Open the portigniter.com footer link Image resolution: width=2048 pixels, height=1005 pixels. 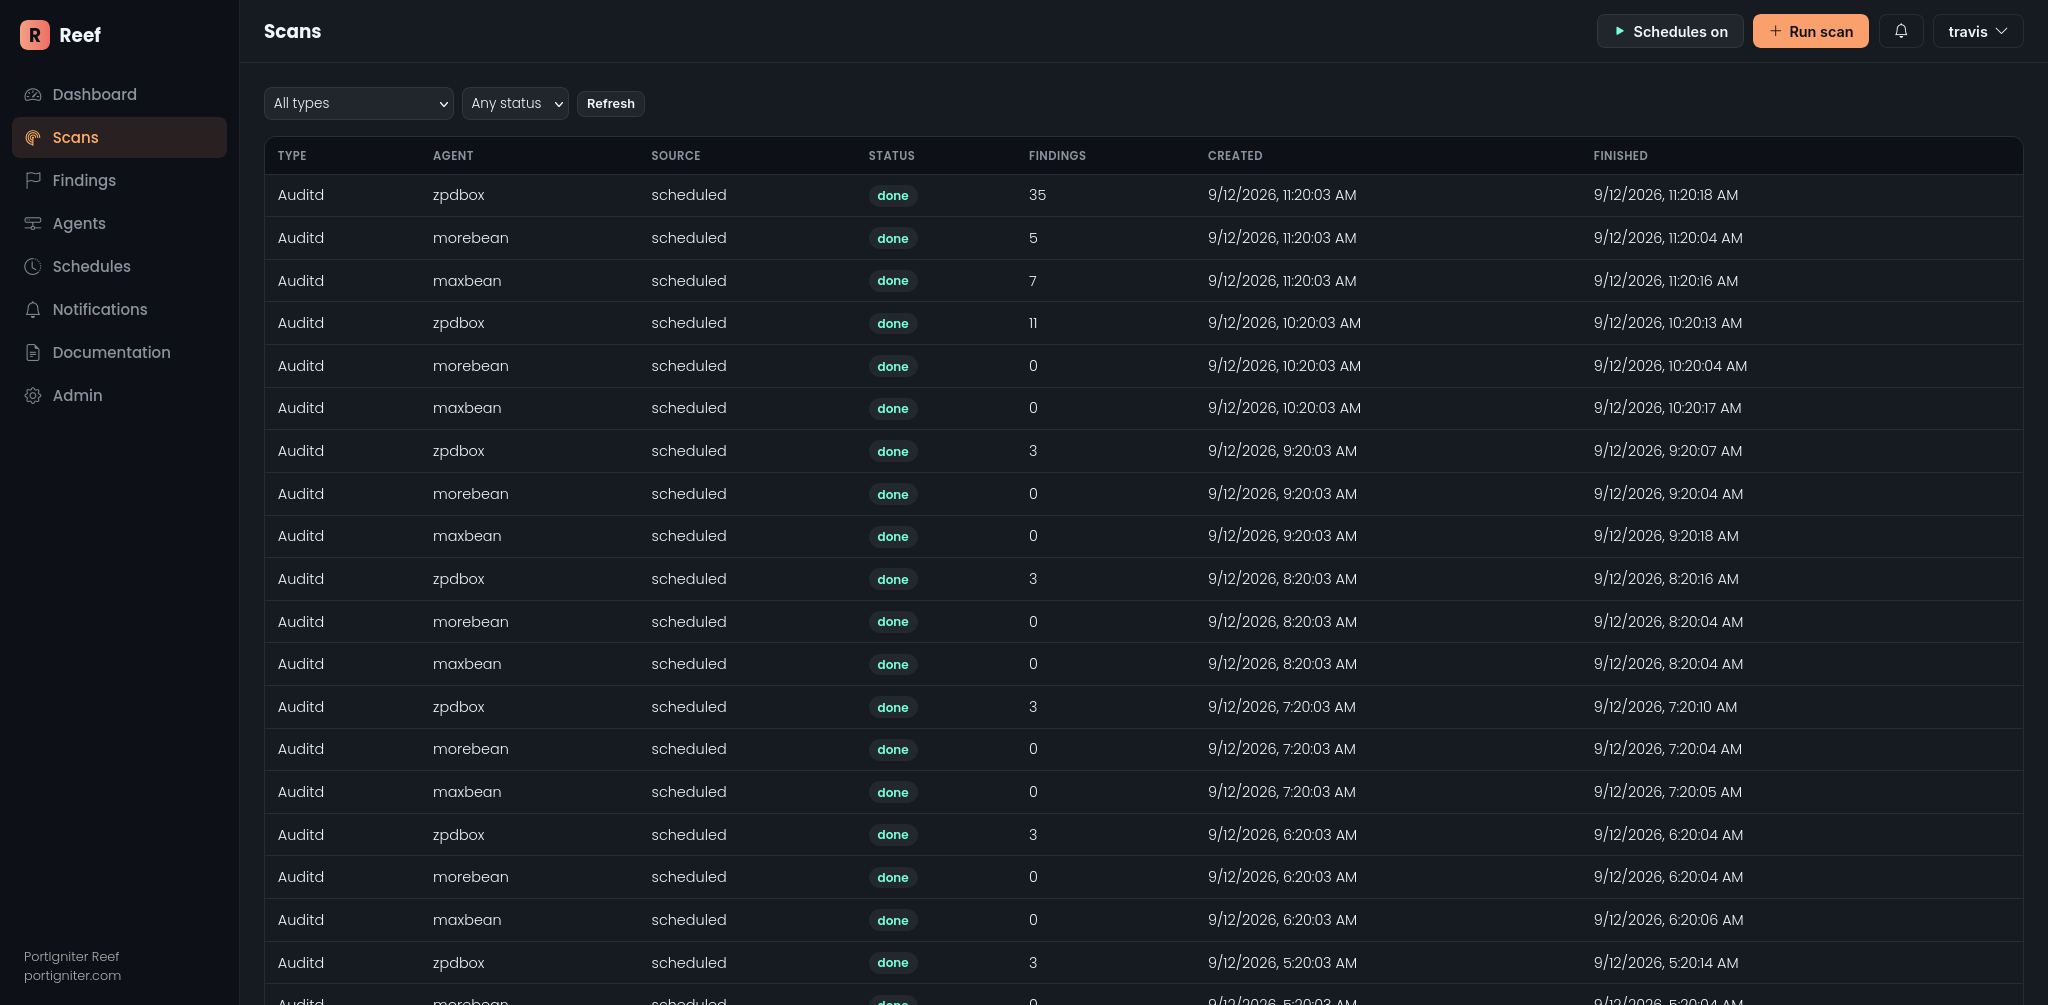click(x=72, y=976)
